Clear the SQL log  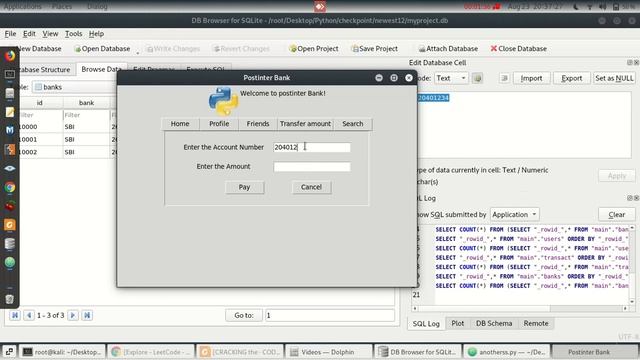coord(617,214)
